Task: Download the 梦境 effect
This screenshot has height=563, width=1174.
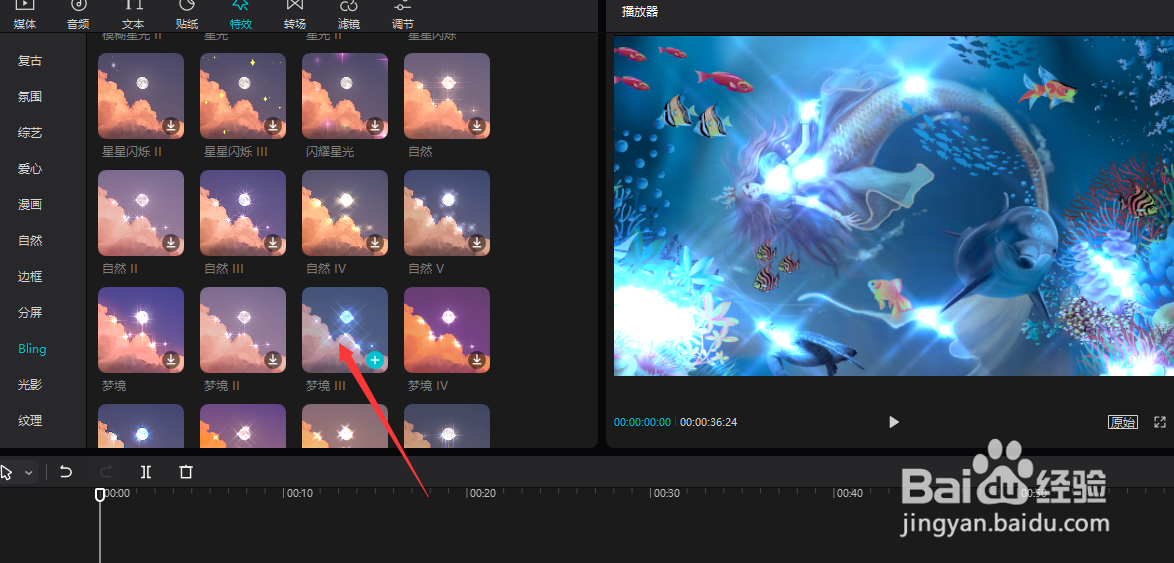Action: pos(171,359)
